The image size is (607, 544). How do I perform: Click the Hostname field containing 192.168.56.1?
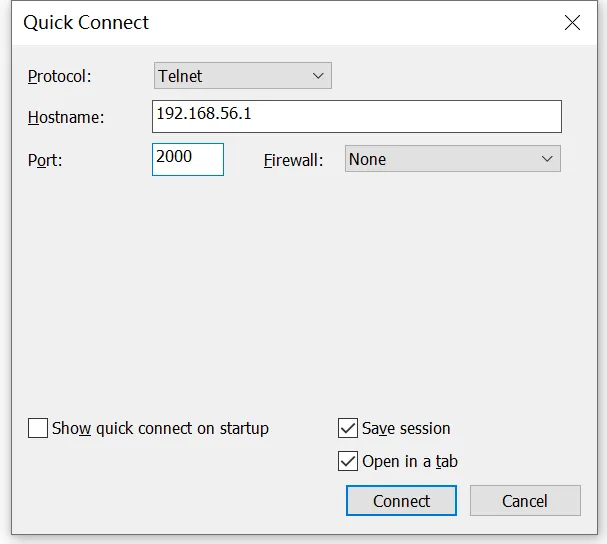pos(357,116)
